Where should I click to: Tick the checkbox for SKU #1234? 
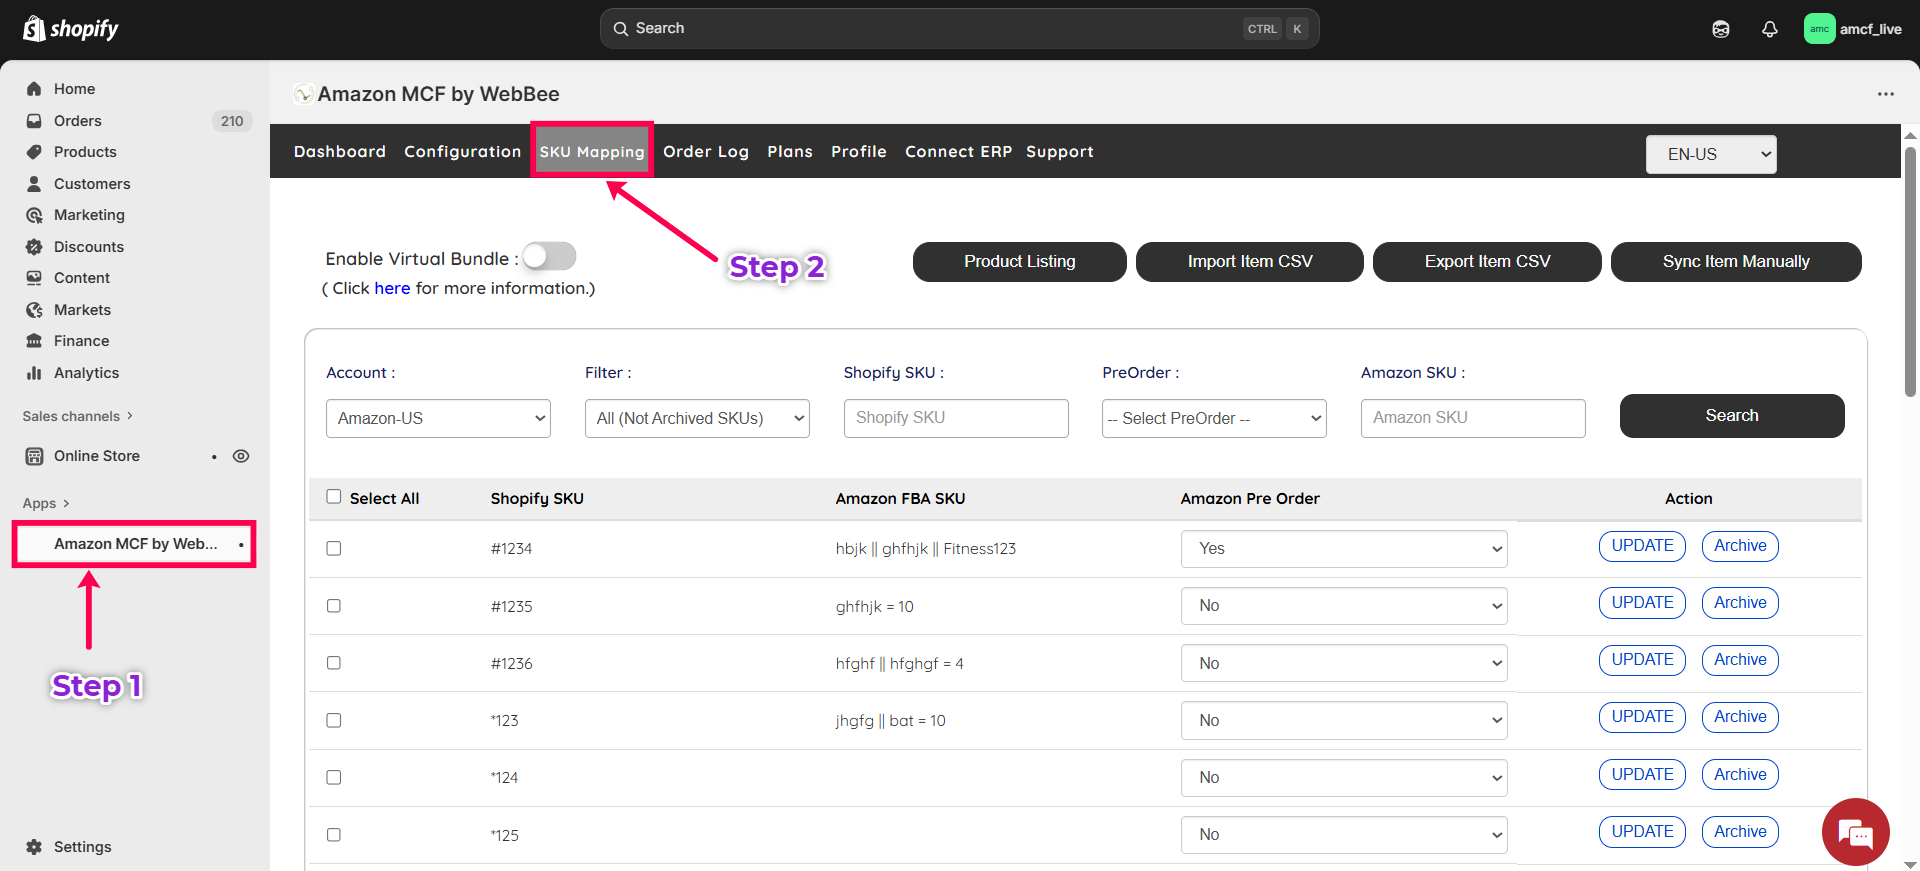pyautogui.click(x=334, y=548)
